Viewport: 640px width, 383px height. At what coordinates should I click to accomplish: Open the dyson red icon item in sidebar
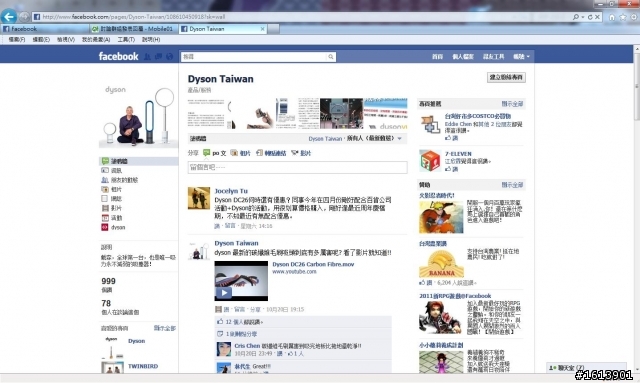click(105, 227)
